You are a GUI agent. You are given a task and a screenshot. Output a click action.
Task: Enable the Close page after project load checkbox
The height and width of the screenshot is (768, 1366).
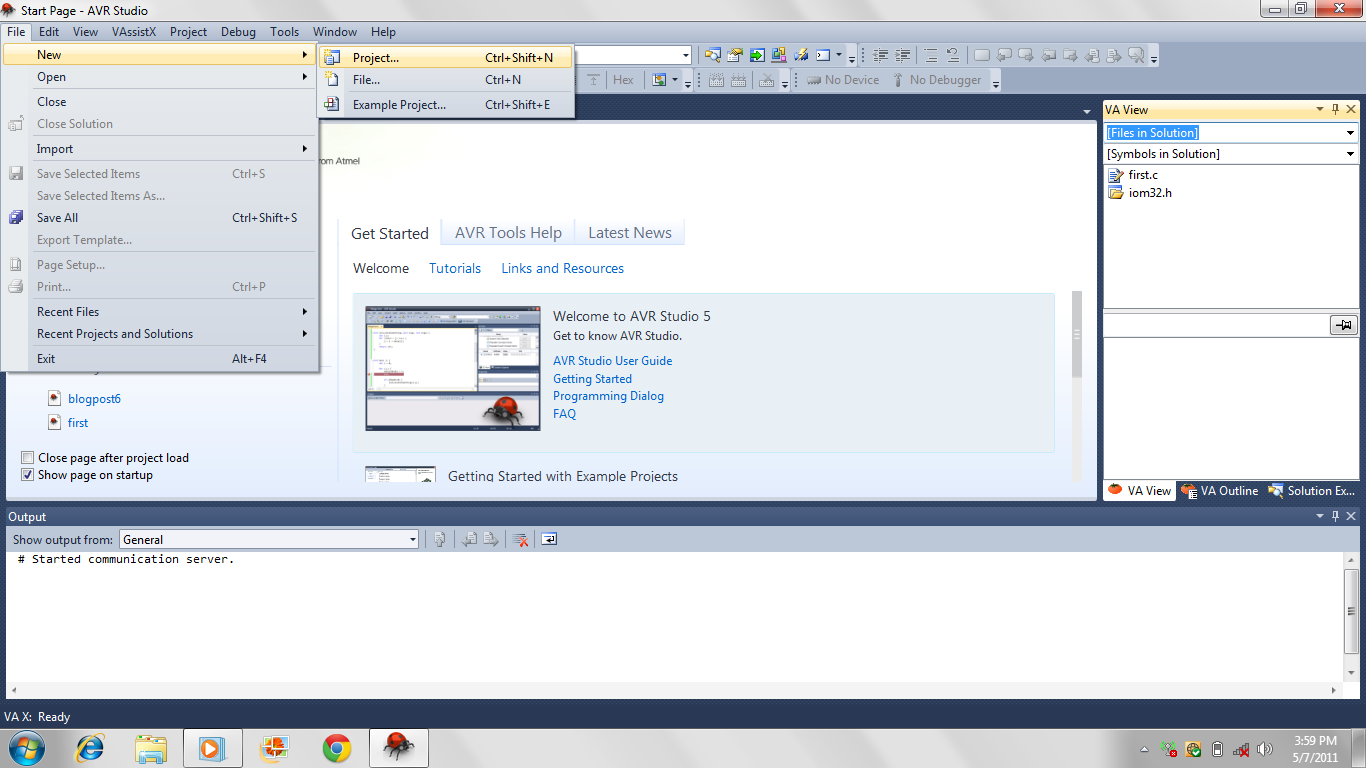click(28, 457)
